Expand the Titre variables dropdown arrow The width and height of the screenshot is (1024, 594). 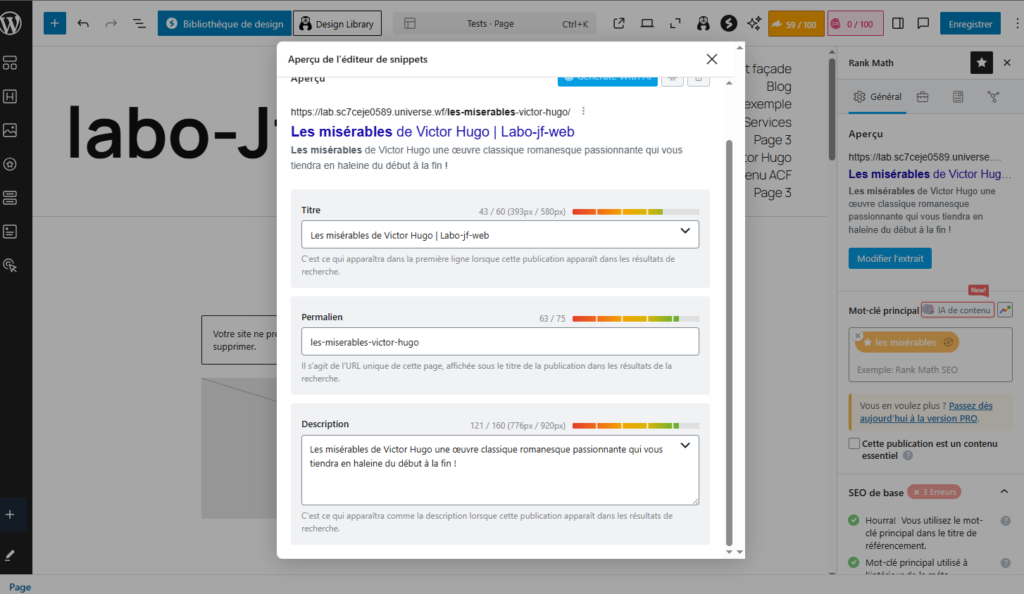[684, 230]
